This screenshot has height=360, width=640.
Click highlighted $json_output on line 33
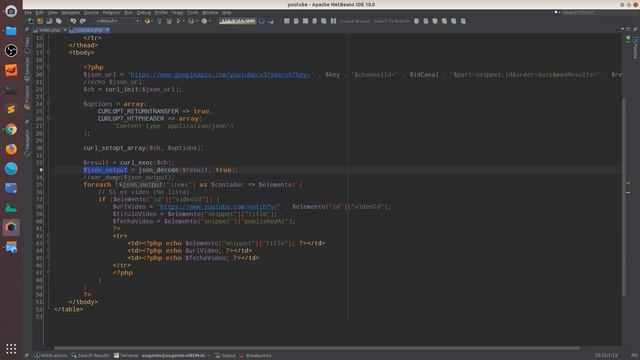[x=105, y=170]
